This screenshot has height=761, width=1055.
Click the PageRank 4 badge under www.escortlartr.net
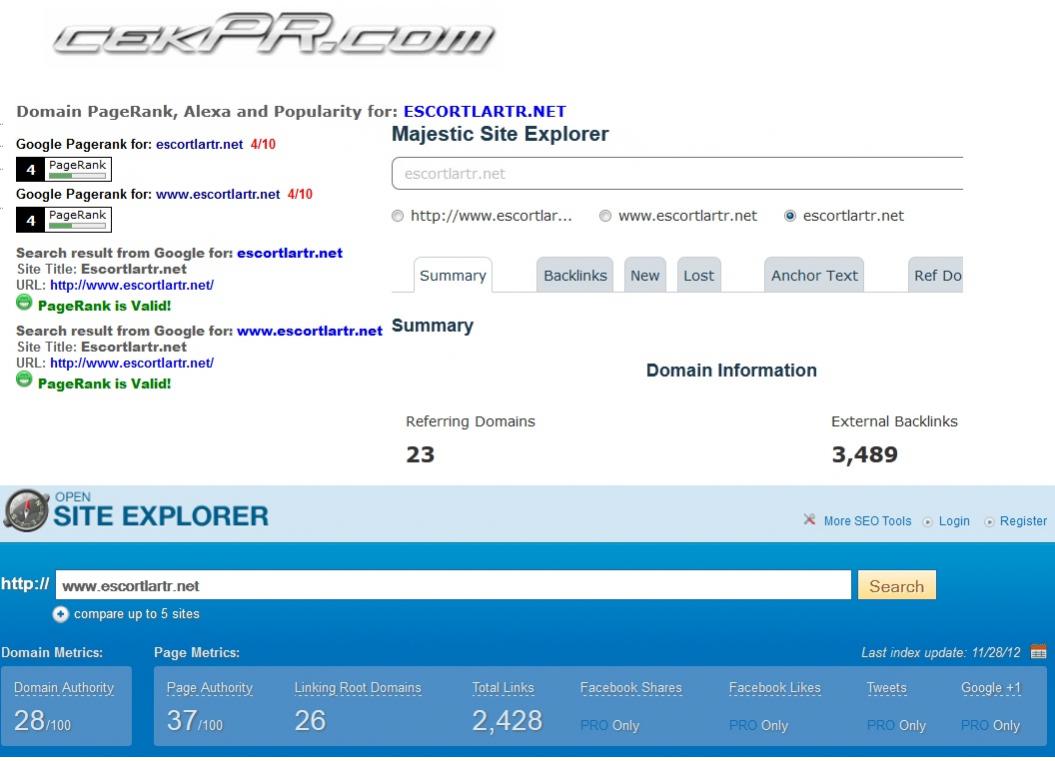coord(64,219)
